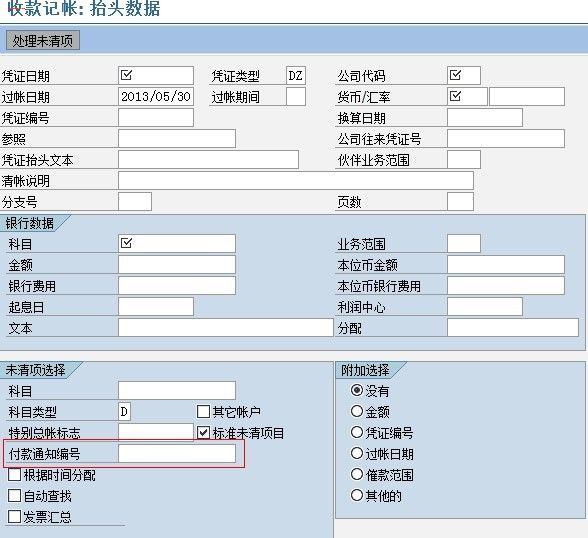
Task: Click the 过帐期间 input field
Action: (x=296, y=96)
